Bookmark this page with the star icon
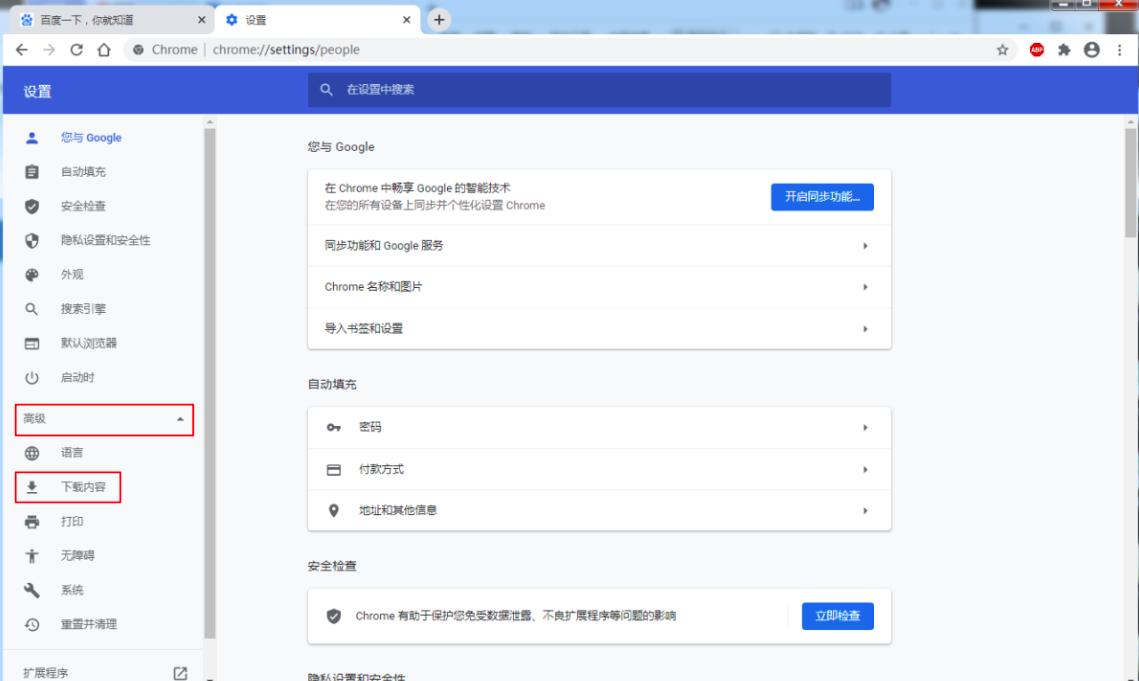 [1002, 49]
